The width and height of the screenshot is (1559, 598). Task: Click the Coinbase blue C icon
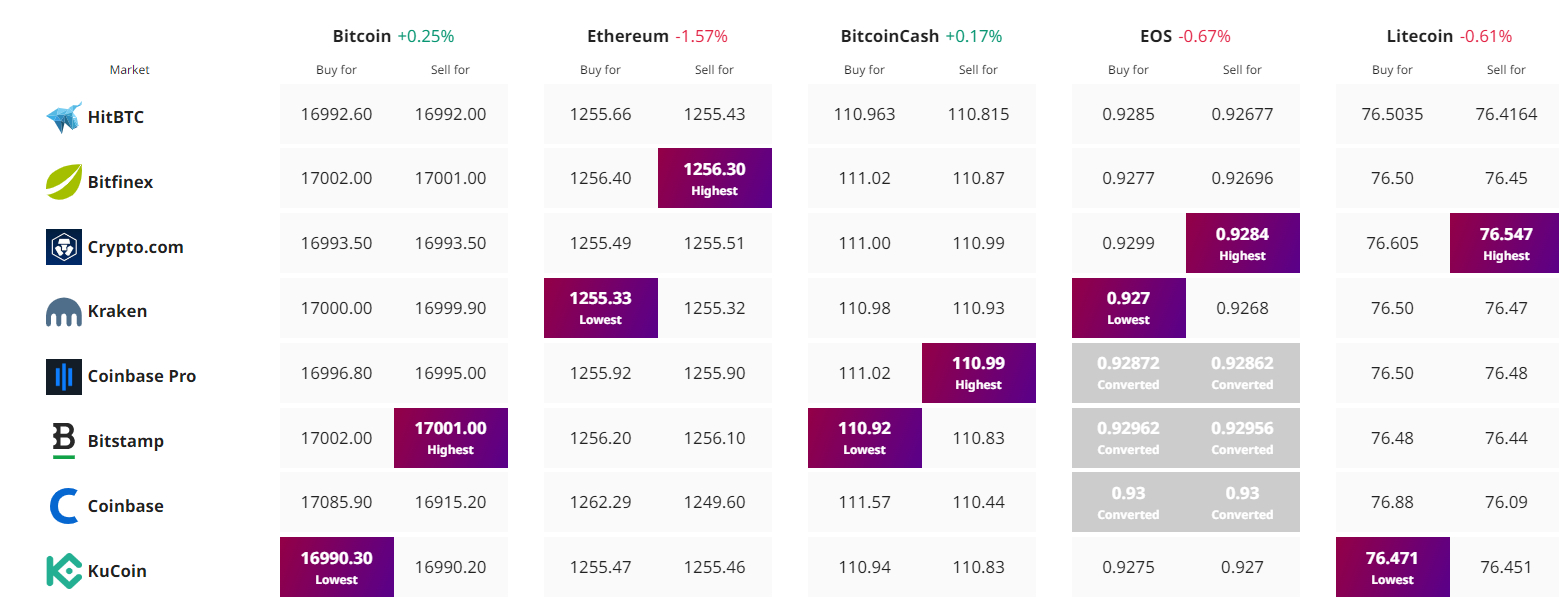point(64,506)
